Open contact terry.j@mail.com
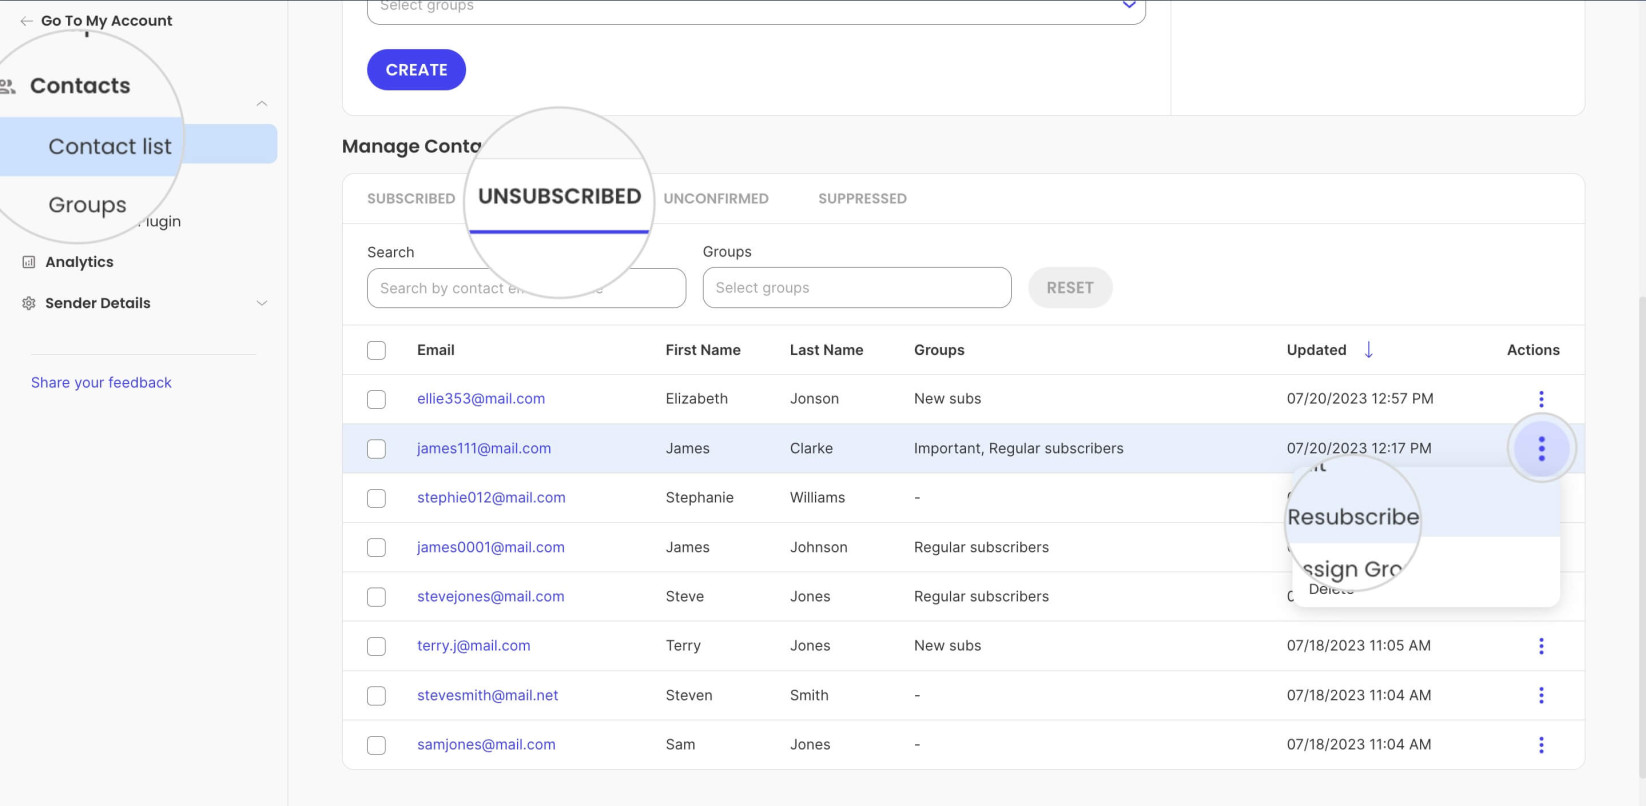 [x=474, y=646]
